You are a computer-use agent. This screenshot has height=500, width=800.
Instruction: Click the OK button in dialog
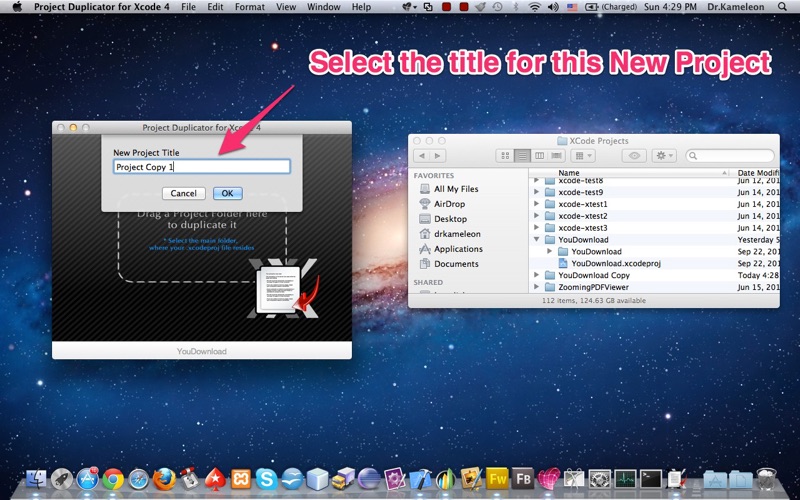pos(228,193)
